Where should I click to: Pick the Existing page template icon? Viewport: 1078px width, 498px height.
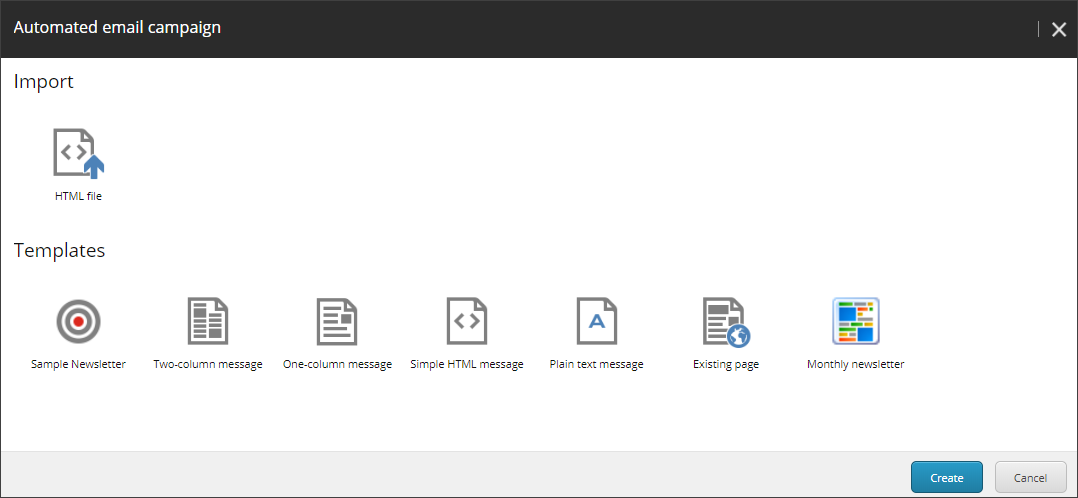(x=726, y=322)
